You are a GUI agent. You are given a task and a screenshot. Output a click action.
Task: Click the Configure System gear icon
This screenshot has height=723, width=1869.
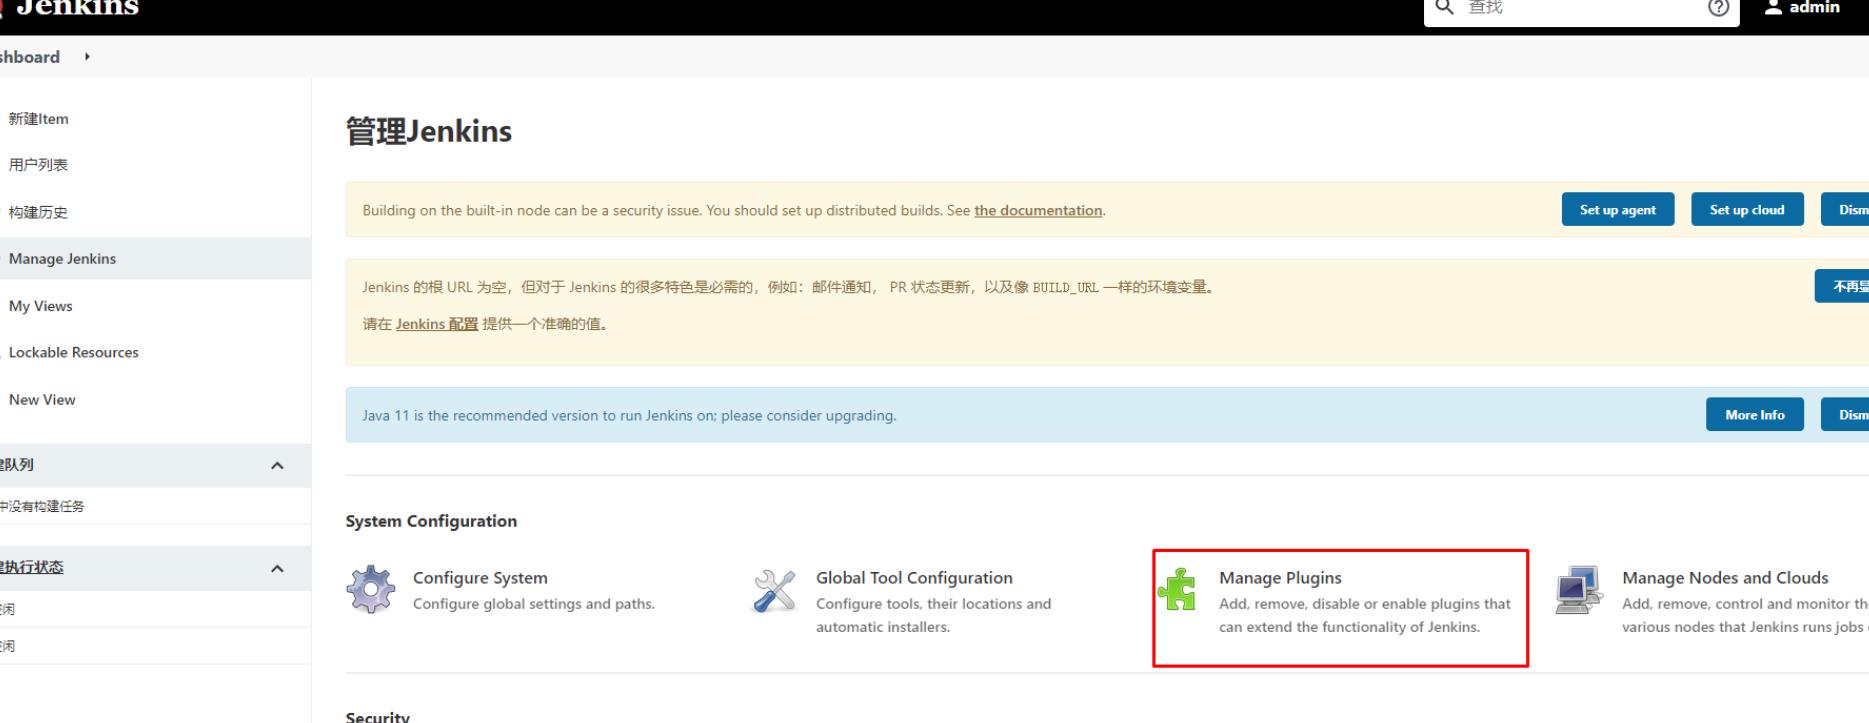point(371,589)
